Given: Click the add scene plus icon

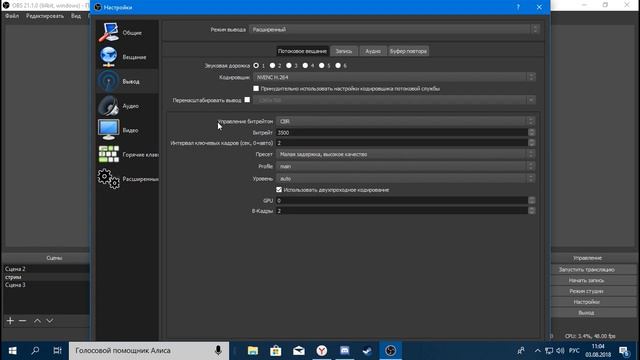Looking at the screenshot, I should pyautogui.click(x=10, y=321).
